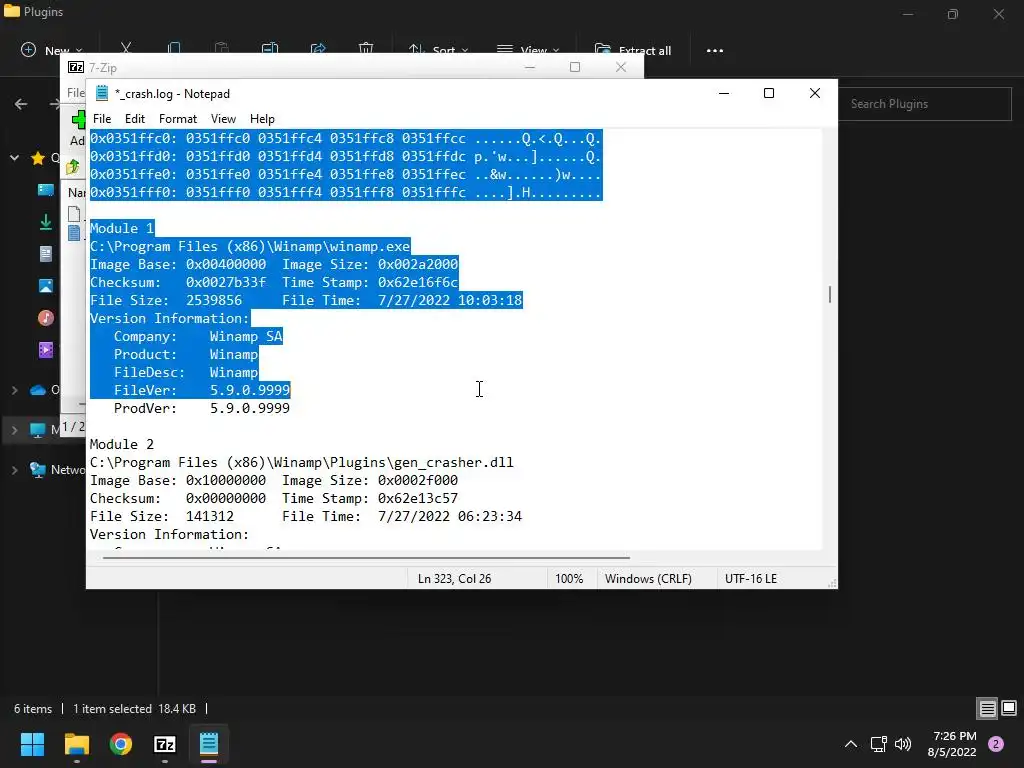The width and height of the screenshot is (1024, 768).
Task: Click the Notepad app icon in title bar
Action: point(101,93)
